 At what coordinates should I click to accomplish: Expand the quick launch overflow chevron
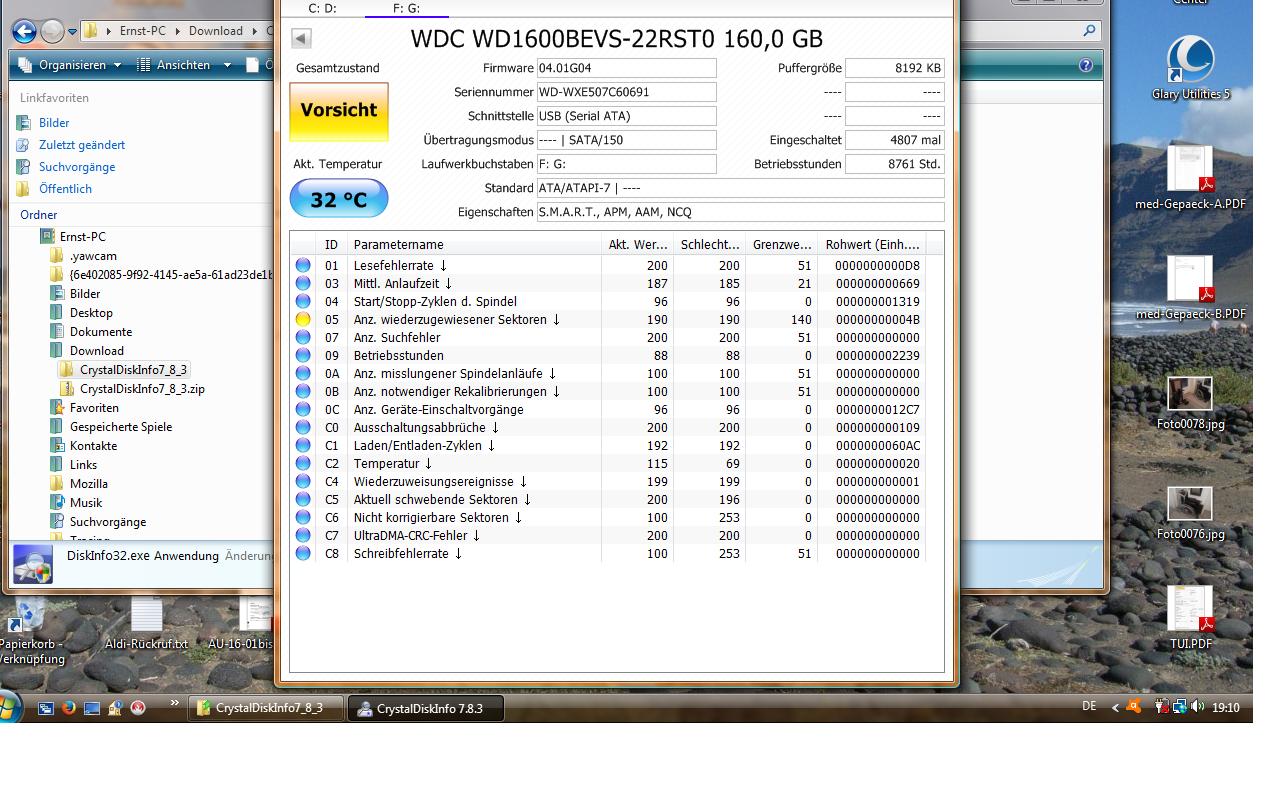pyautogui.click(x=175, y=703)
